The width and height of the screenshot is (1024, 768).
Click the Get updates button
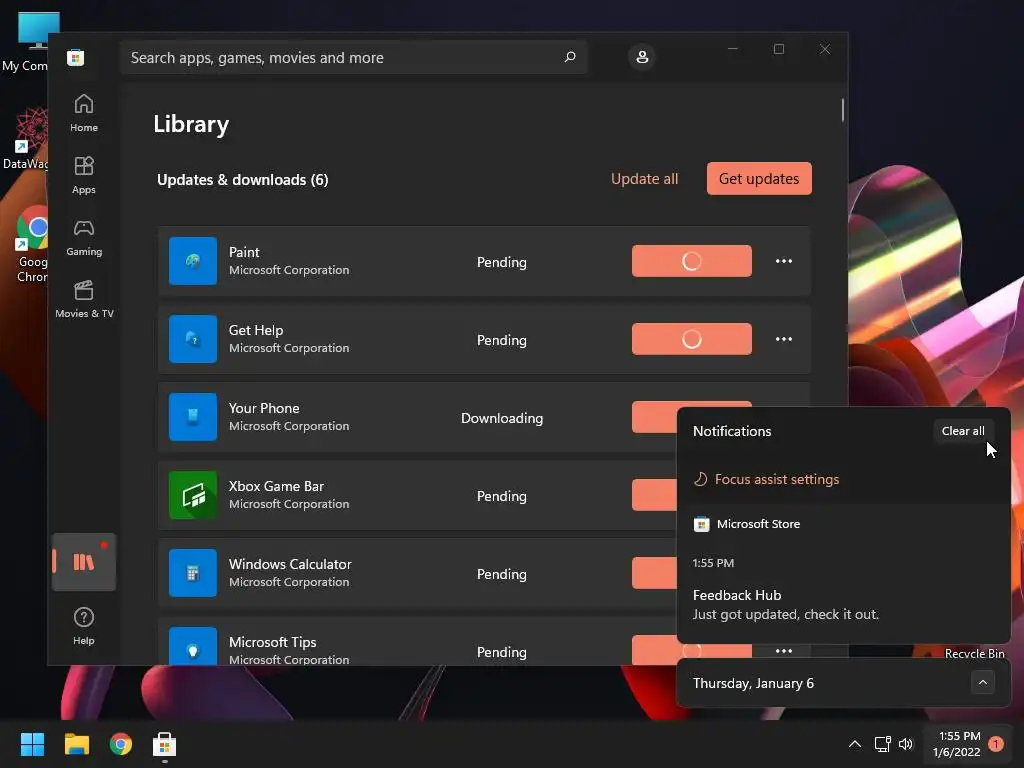click(x=759, y=178)
